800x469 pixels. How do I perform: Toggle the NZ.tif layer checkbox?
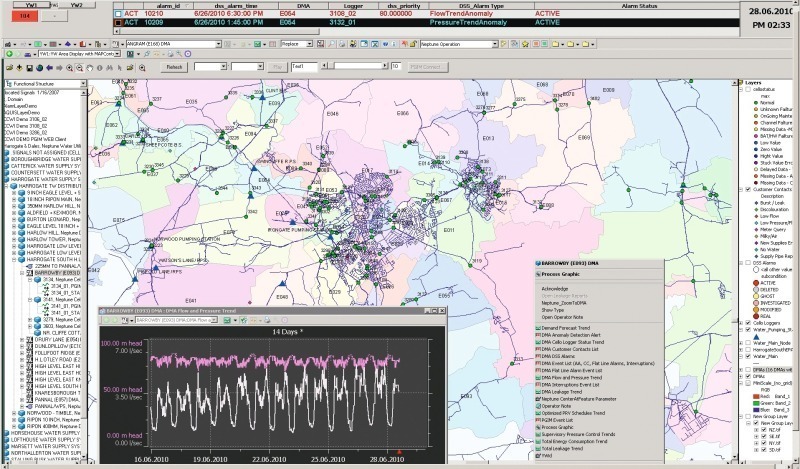pos(764,430)
